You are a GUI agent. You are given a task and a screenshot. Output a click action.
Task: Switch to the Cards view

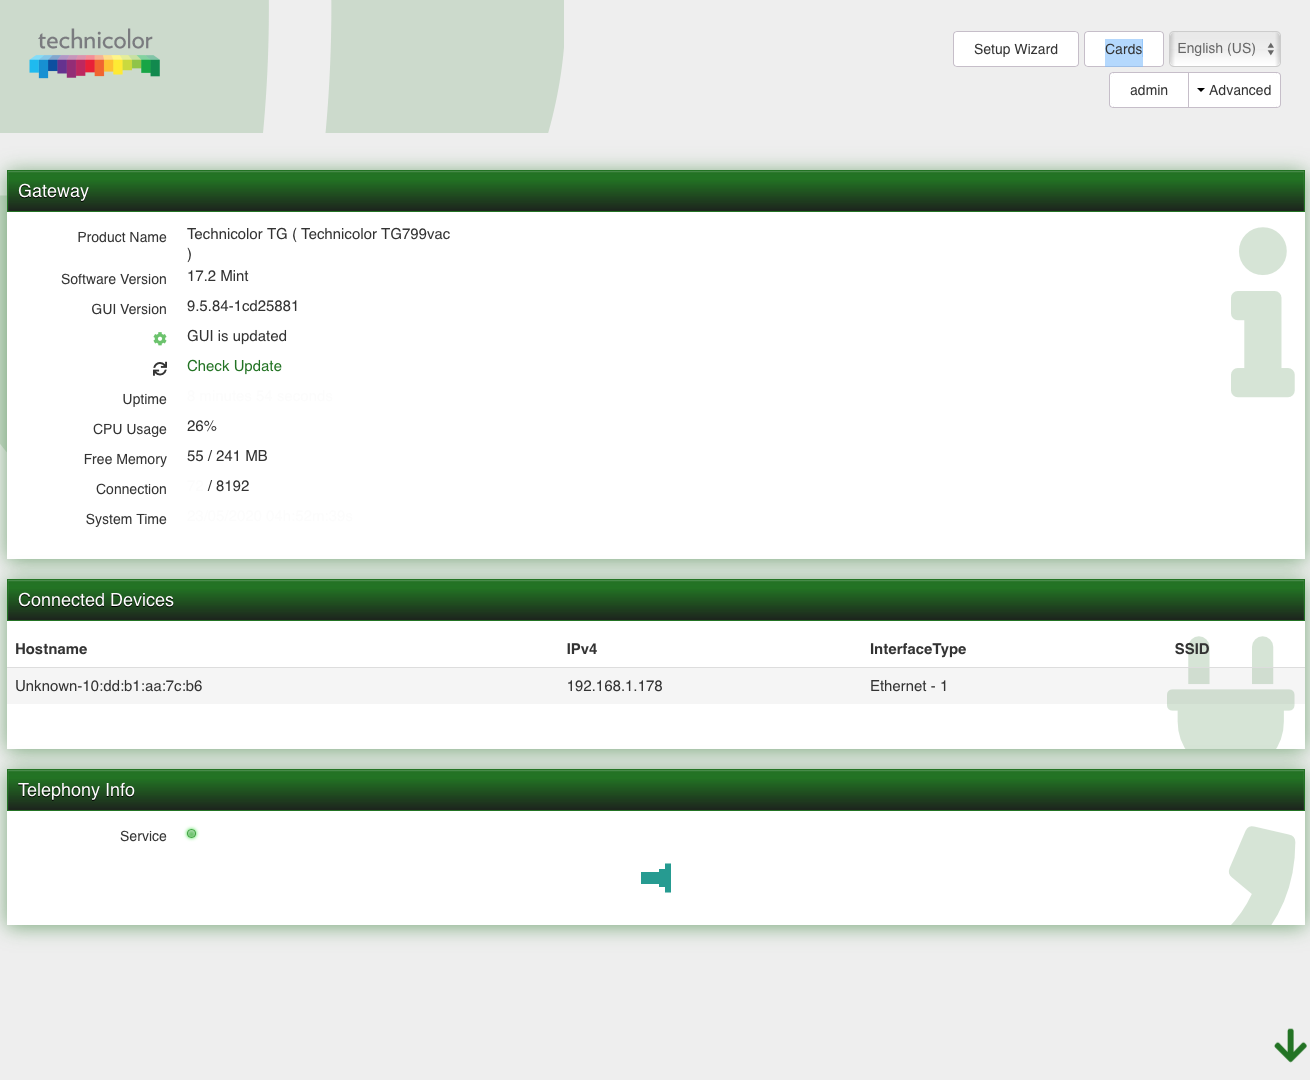(1123, 48)
